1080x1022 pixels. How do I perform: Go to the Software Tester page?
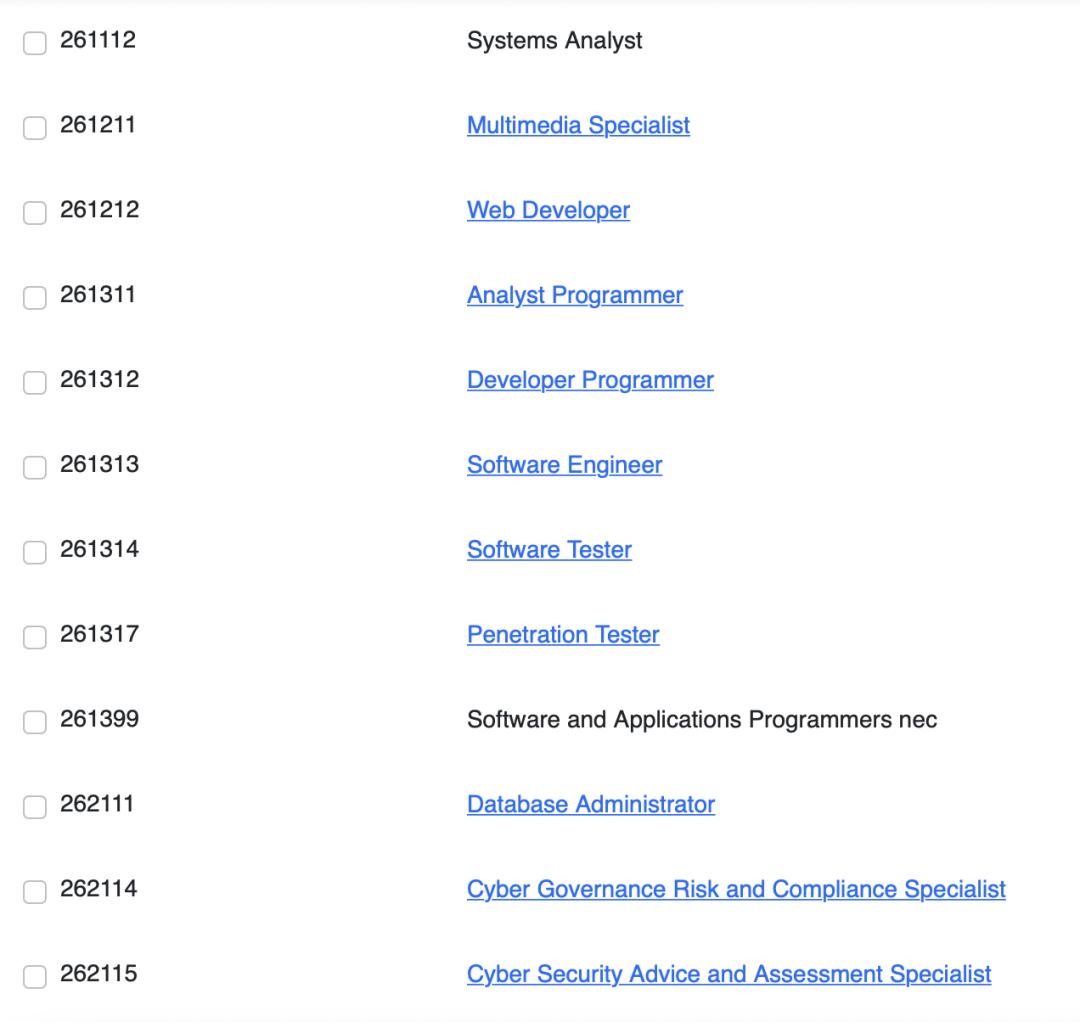(x=549, y=550)
